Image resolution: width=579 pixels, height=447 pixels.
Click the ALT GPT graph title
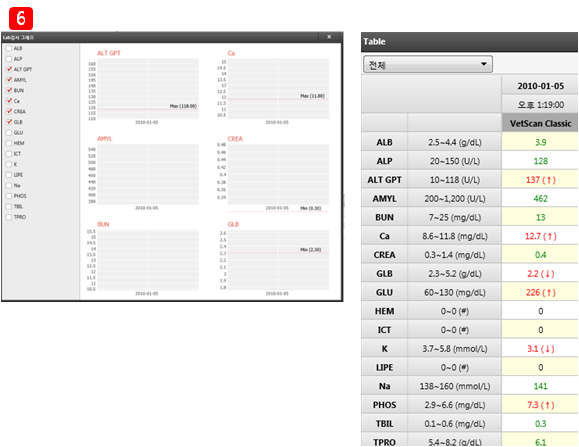(x=109, y=53)
